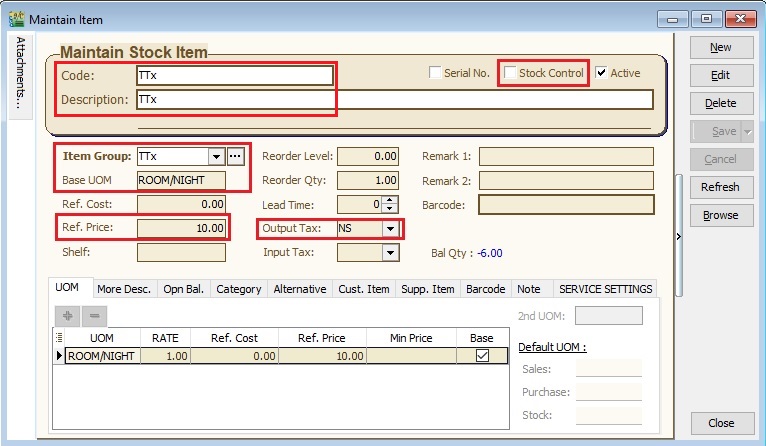Switch to the More Desc. tab
Image resolution: width=766 pixels, height=446 pixels.
click(123, 289)
